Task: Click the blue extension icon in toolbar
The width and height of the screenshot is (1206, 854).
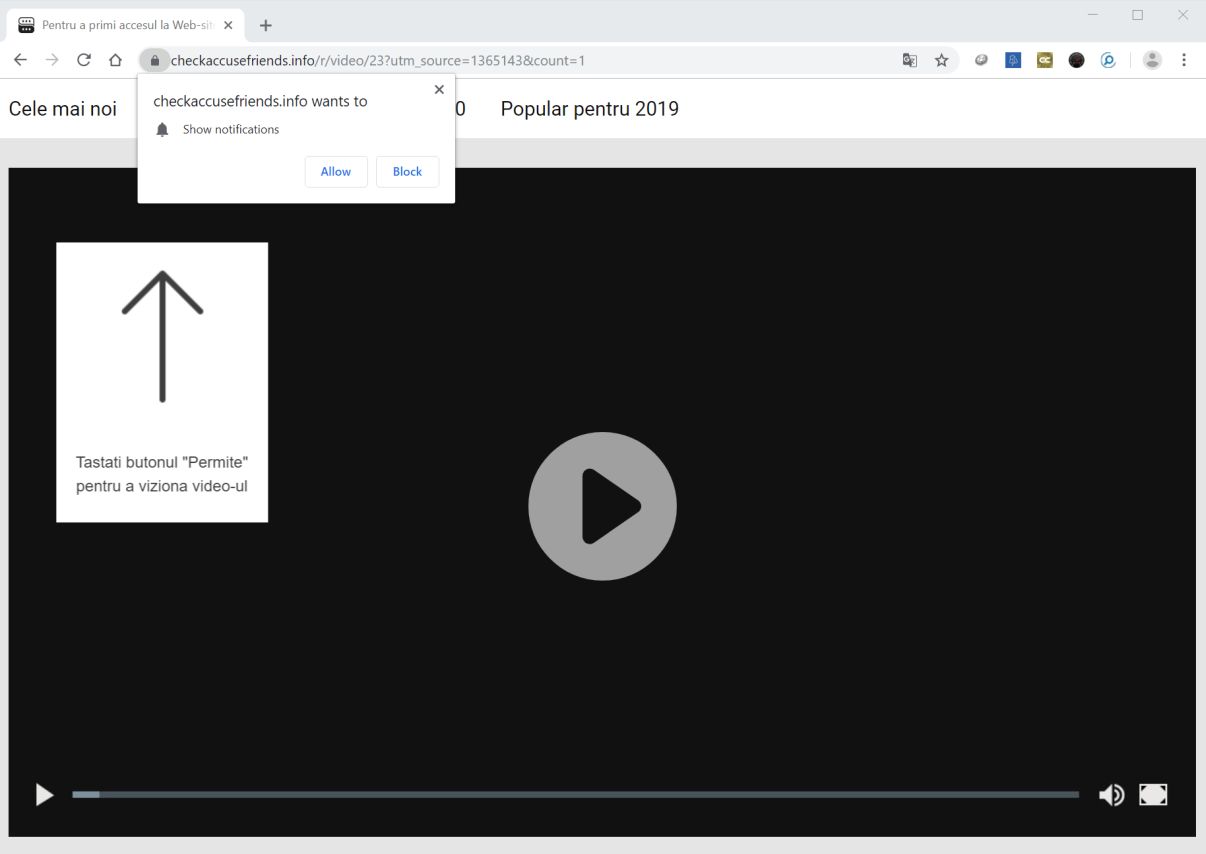Action: coord(1012,60)
